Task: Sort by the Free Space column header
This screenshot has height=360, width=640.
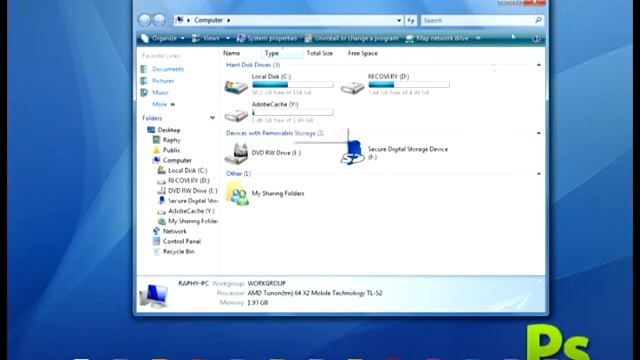Action: click(362, 53)
